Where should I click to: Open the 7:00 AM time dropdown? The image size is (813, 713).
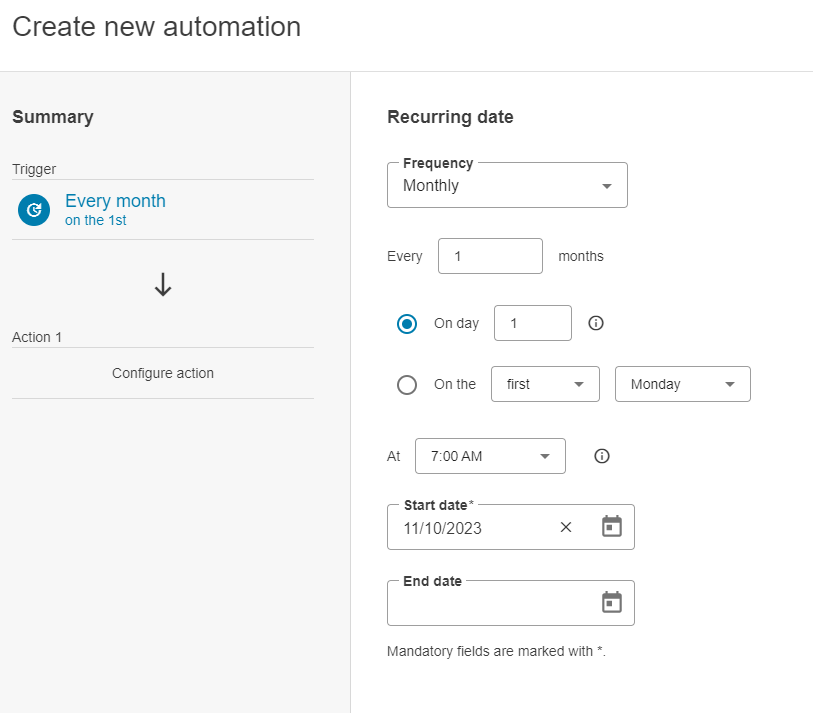click(x=490, y=456)
